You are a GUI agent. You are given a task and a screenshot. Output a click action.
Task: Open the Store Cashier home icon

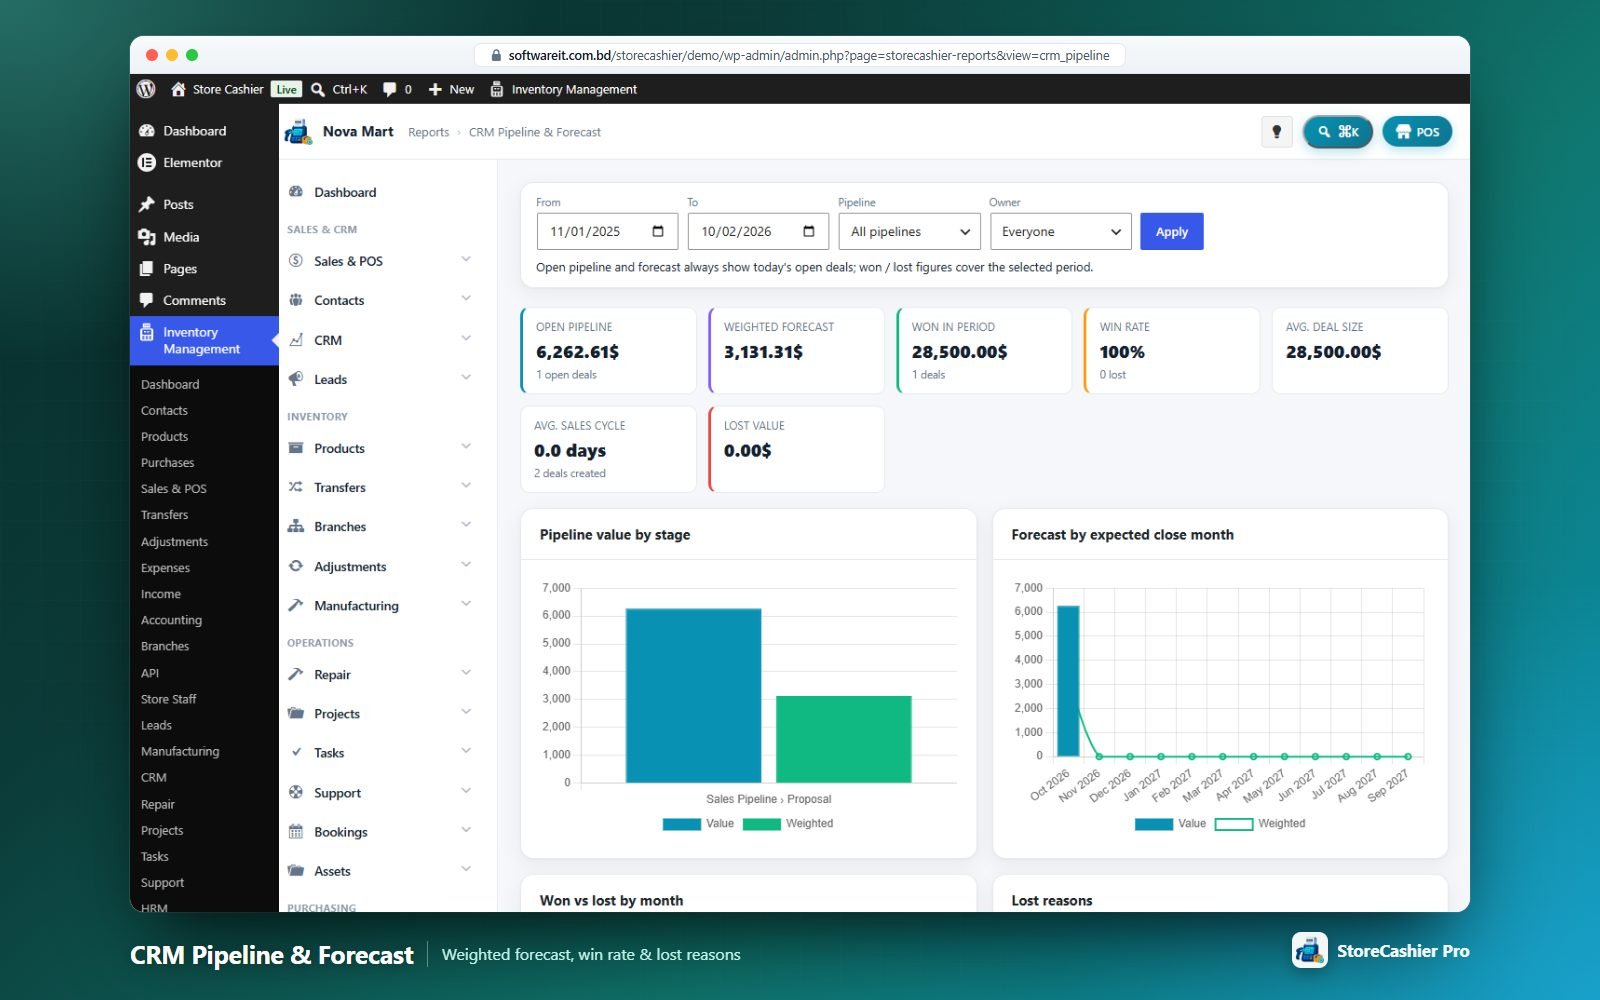pyautogui.click(x=178, y=89)
